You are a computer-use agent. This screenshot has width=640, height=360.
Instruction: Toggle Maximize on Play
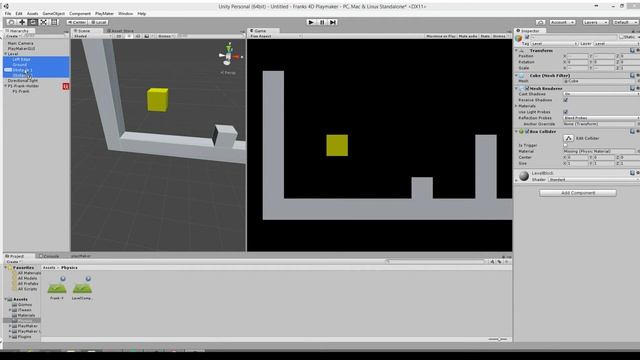click(440, 36)
